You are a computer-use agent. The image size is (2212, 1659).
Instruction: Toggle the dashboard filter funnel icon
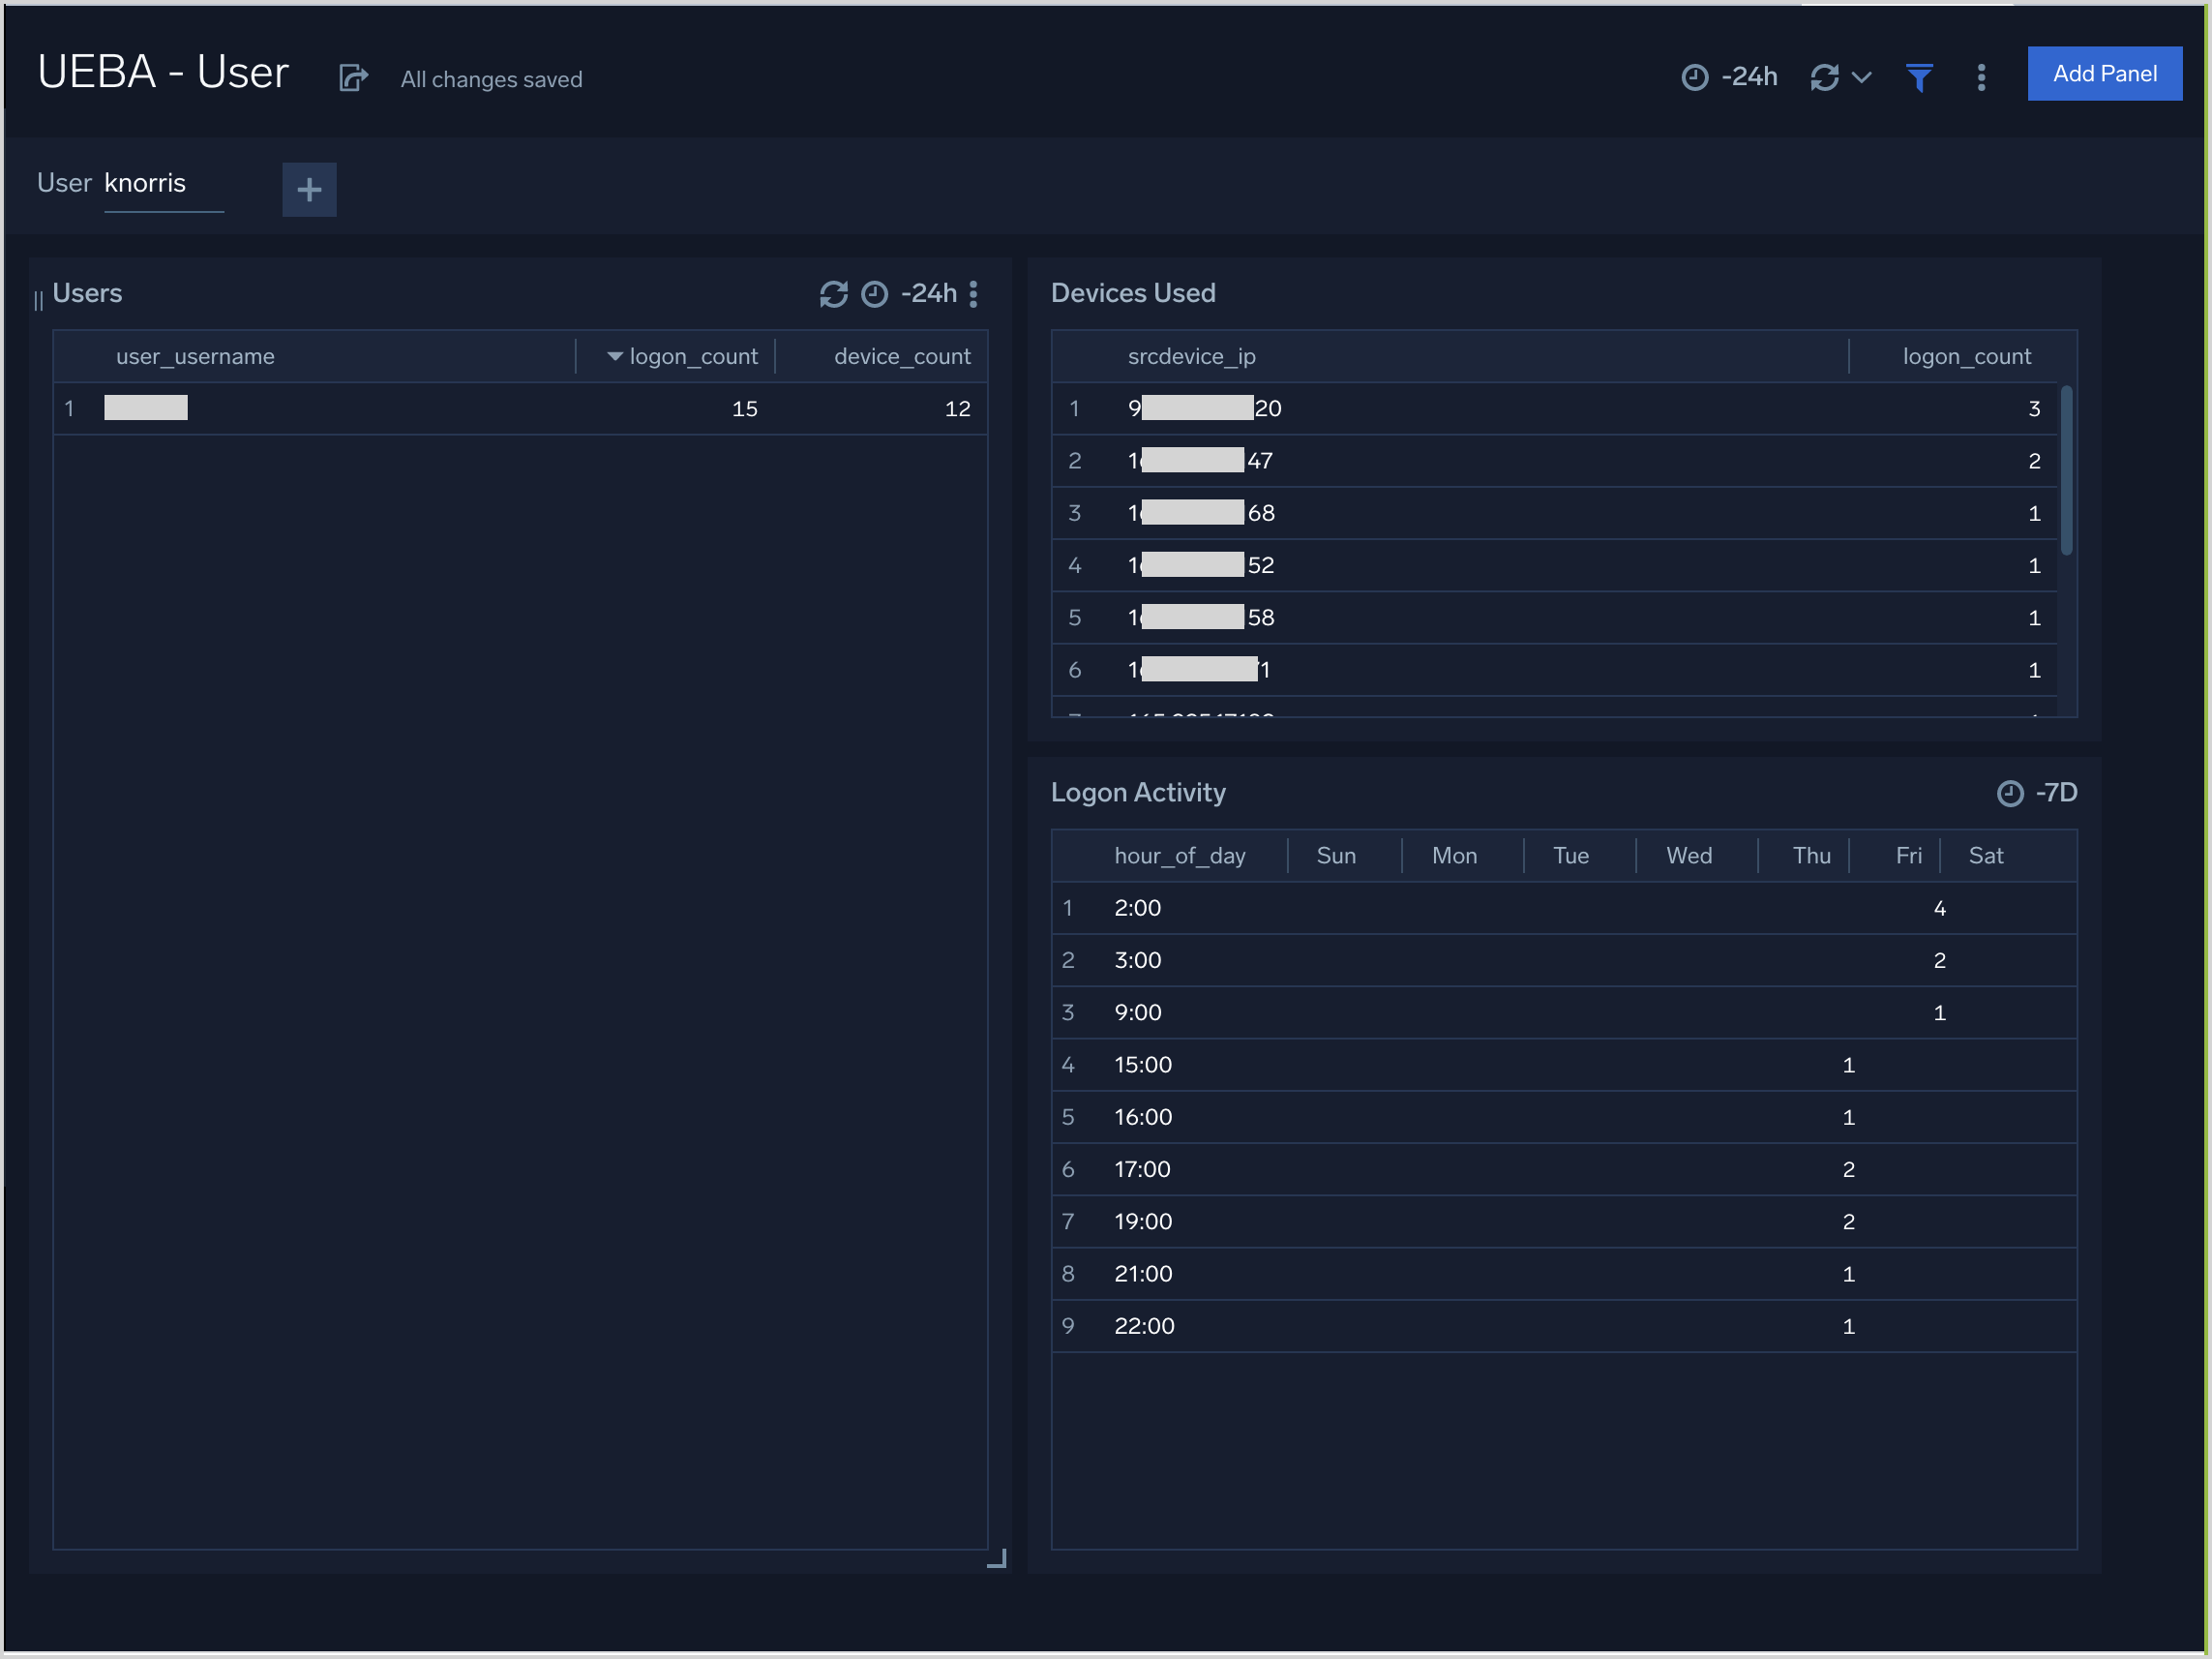(1918, 77)
